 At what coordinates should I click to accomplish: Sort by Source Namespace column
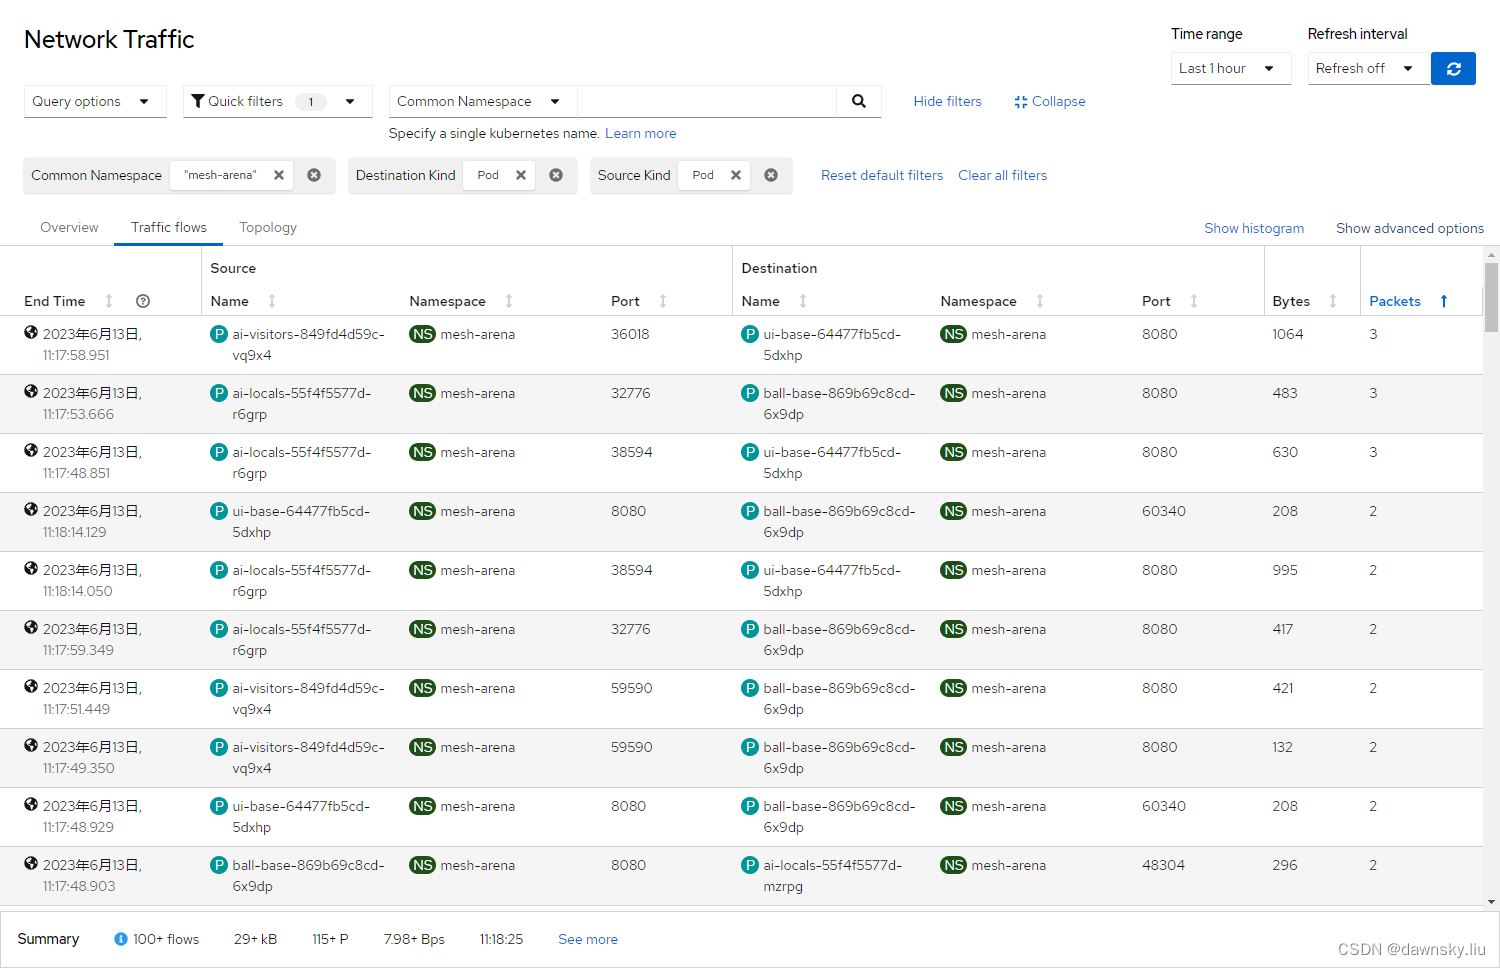509,301
